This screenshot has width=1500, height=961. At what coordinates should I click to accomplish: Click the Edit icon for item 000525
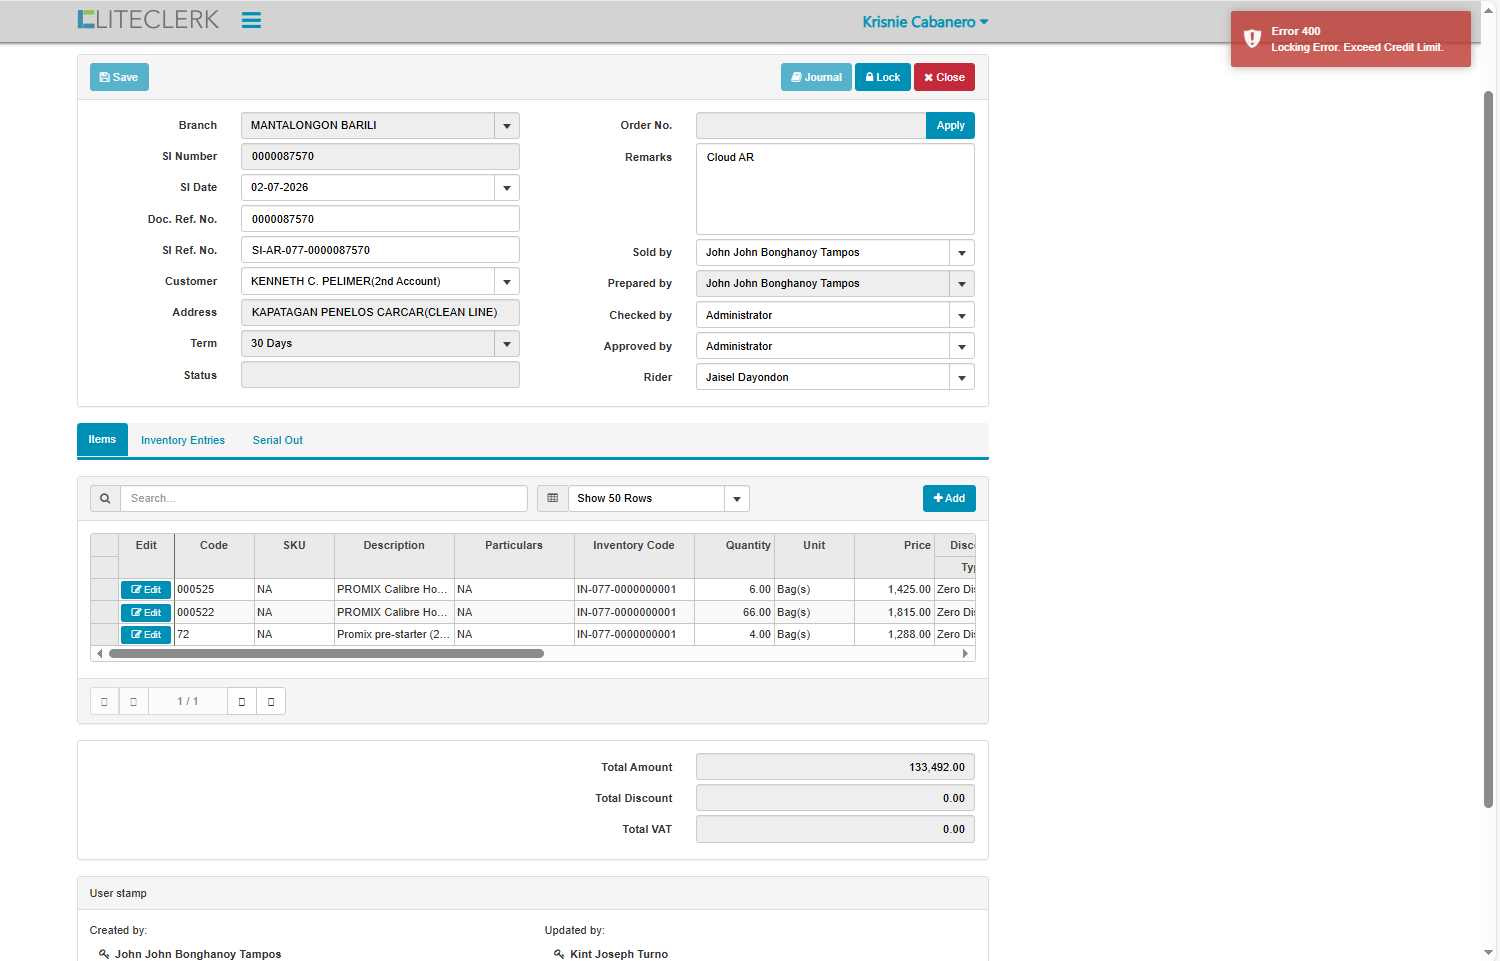click(146, 590)
